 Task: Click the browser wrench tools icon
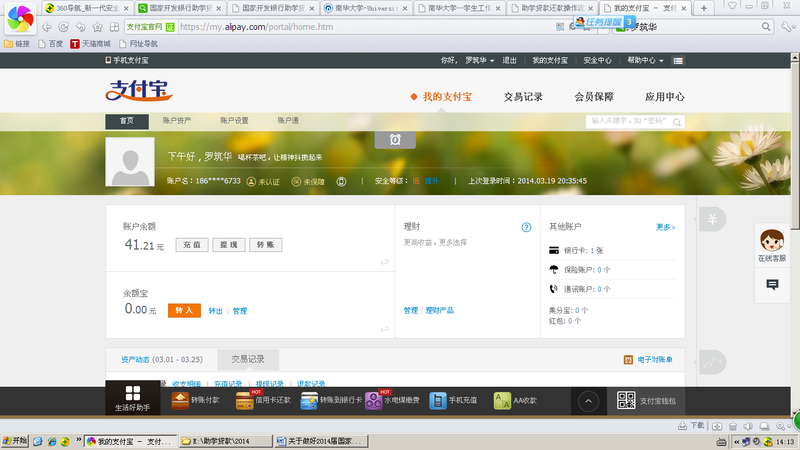[x=788, y=27]
